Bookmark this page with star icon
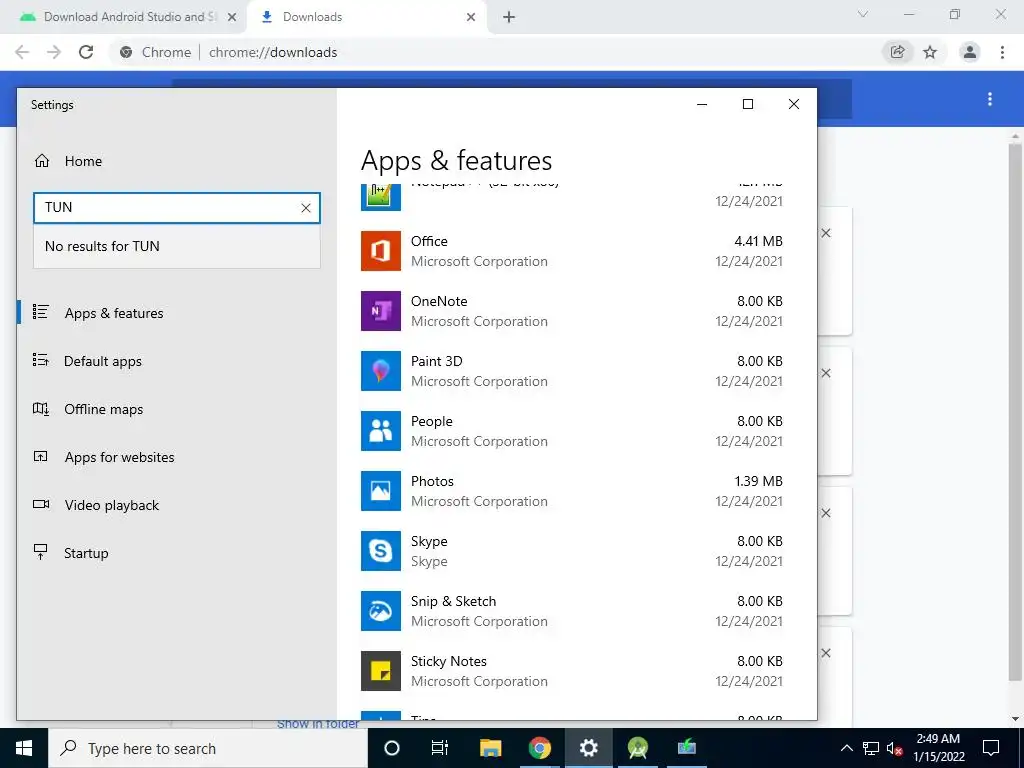1024x768 pixels. coord(930,52)
